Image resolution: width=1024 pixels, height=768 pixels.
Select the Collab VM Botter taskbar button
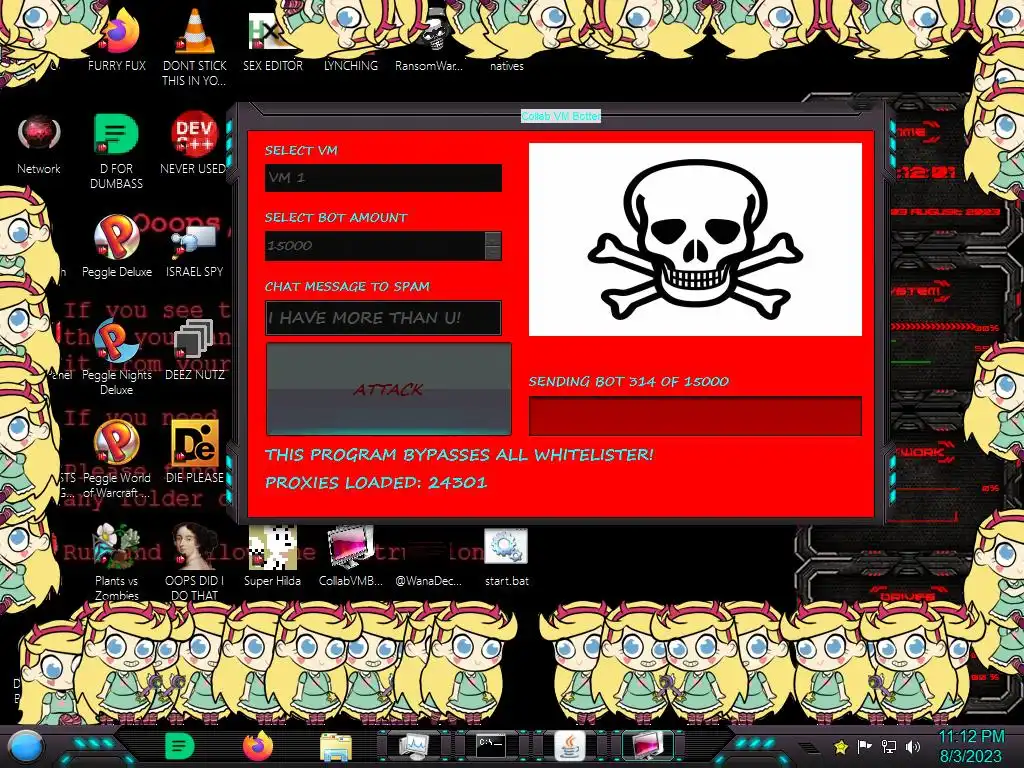click(647, 746)
